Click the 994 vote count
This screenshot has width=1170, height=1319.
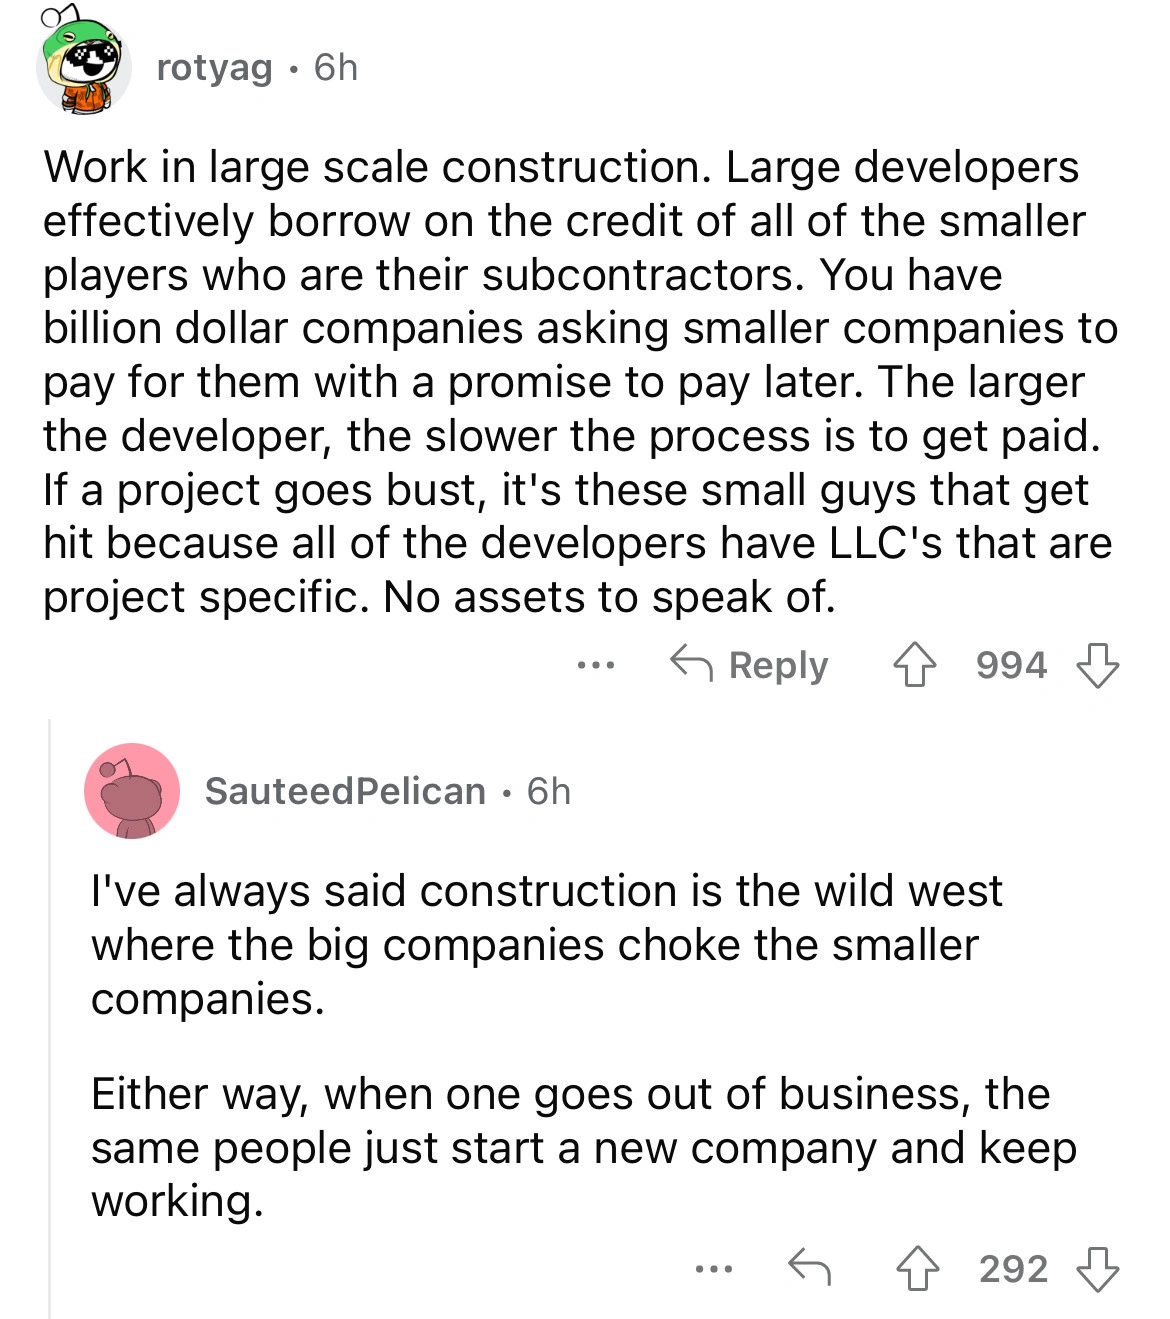(1011, 666)
